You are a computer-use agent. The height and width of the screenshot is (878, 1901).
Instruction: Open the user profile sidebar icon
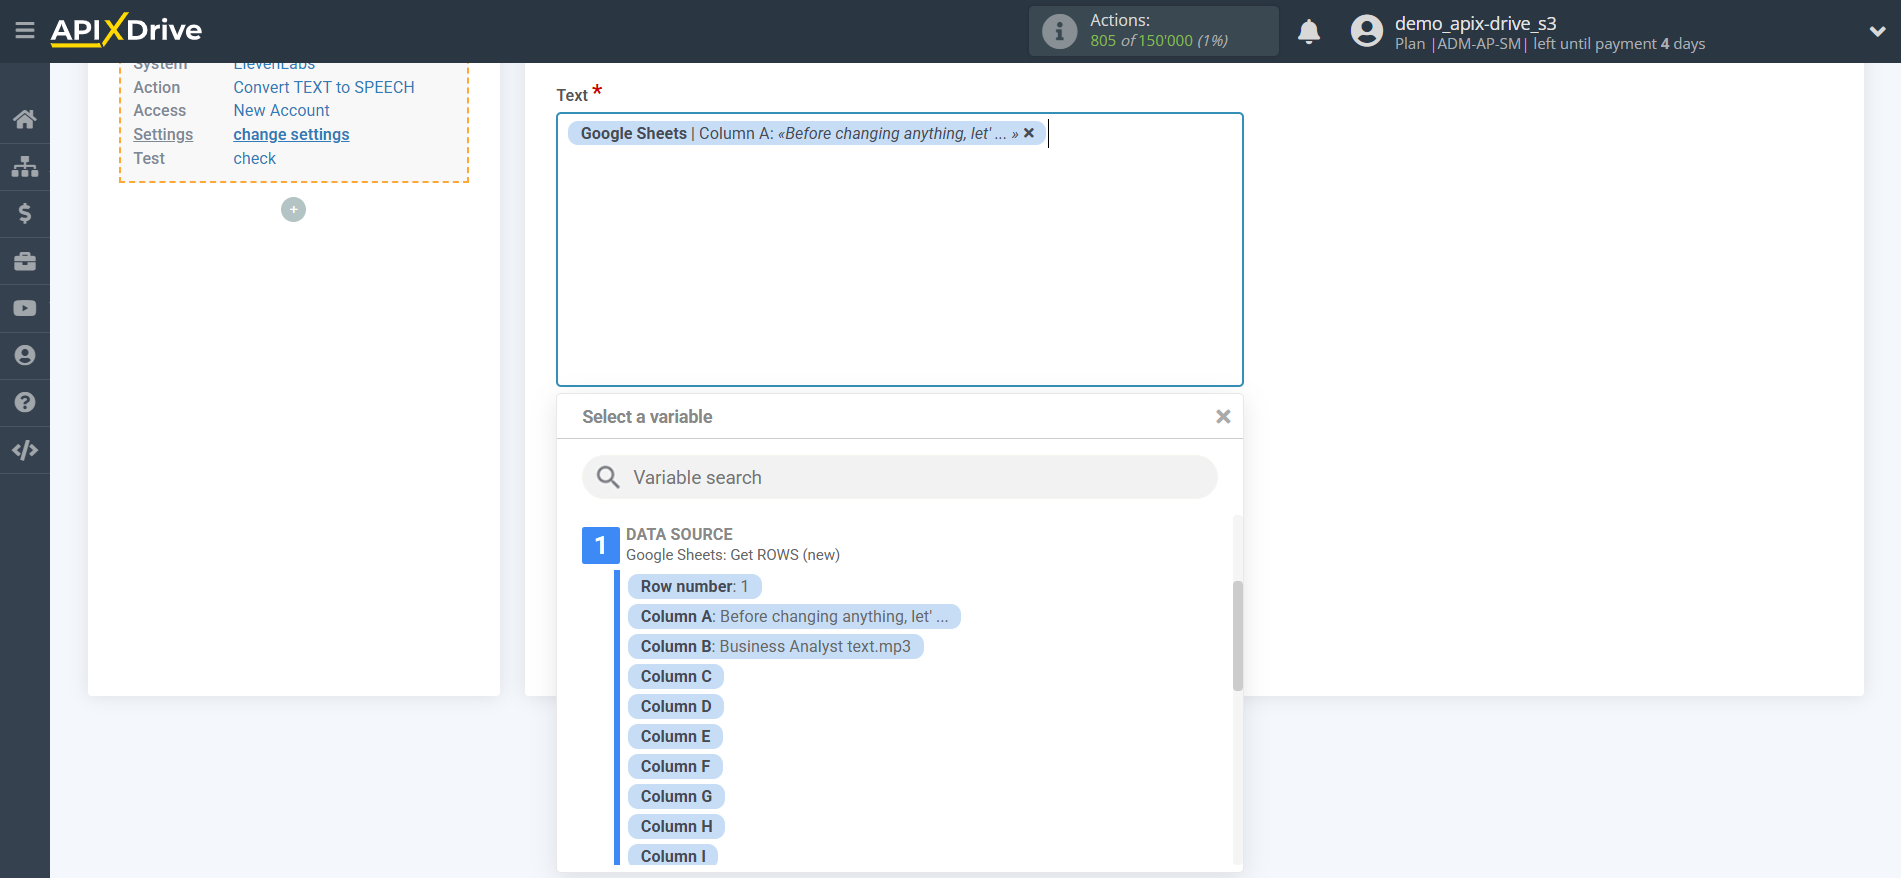tap(25, 355)
